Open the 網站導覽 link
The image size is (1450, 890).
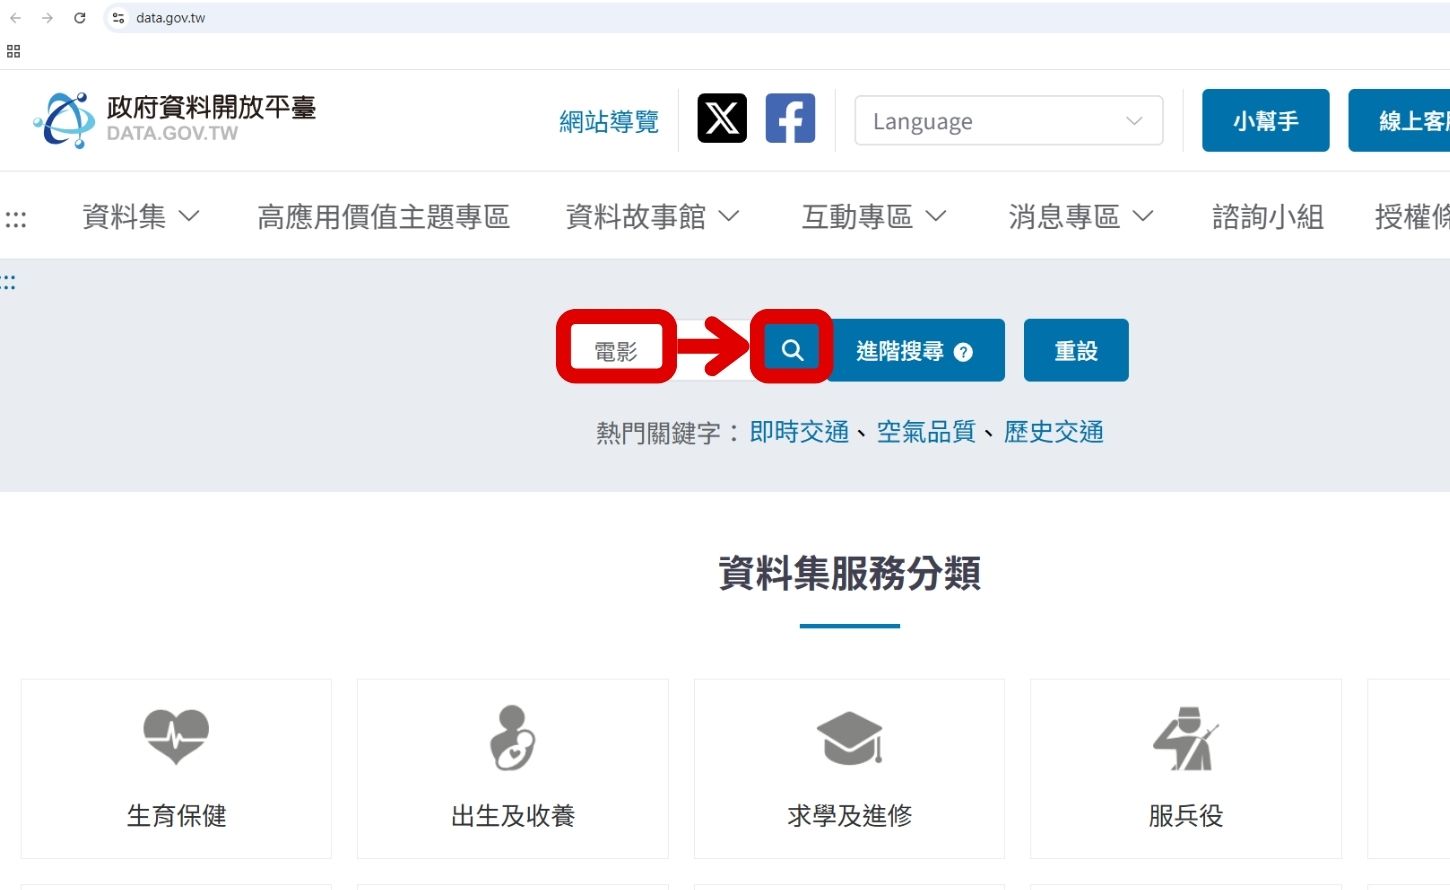pos(609,122)
